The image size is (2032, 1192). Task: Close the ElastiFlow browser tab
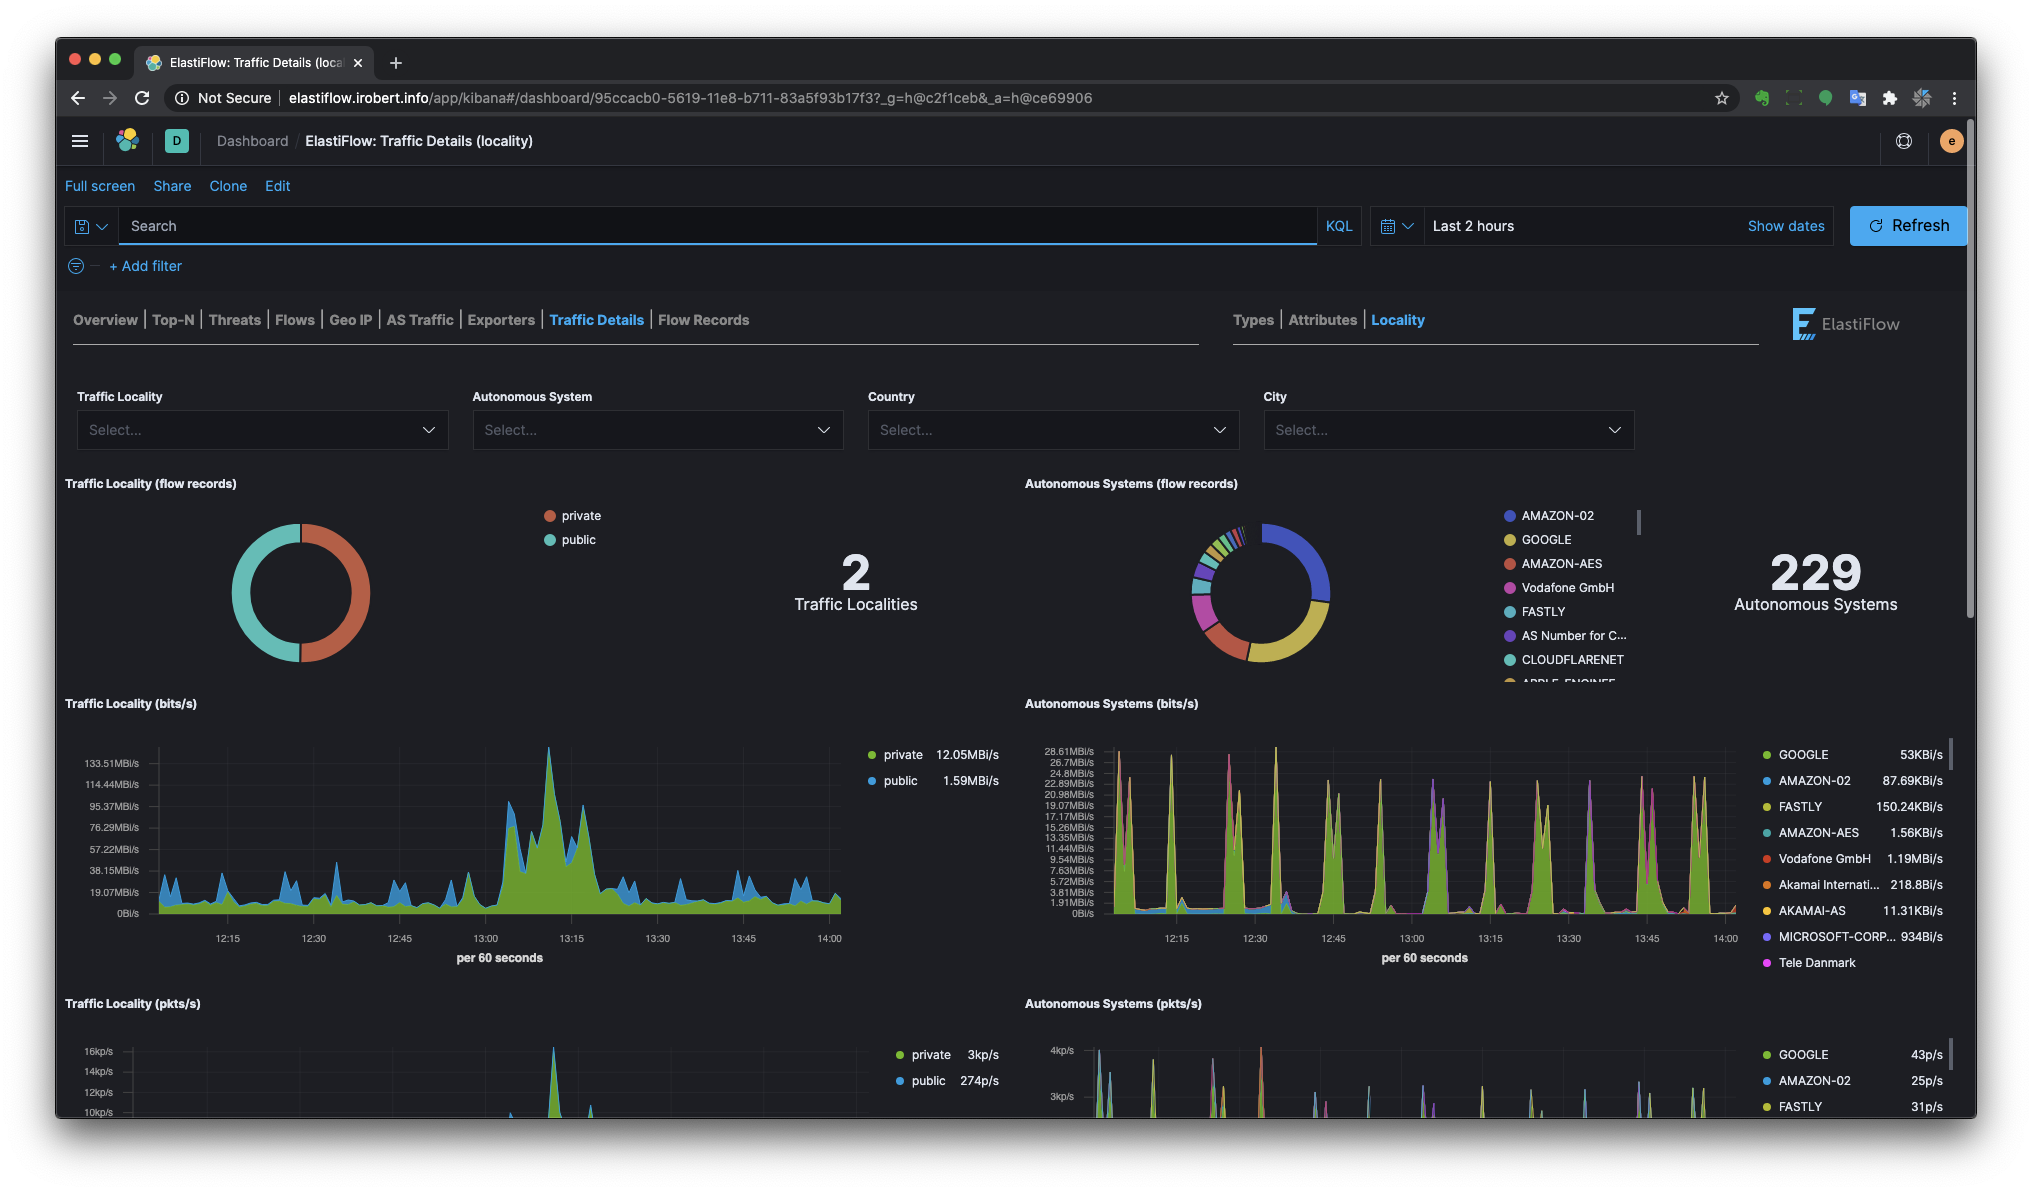[x=358, y=63]
